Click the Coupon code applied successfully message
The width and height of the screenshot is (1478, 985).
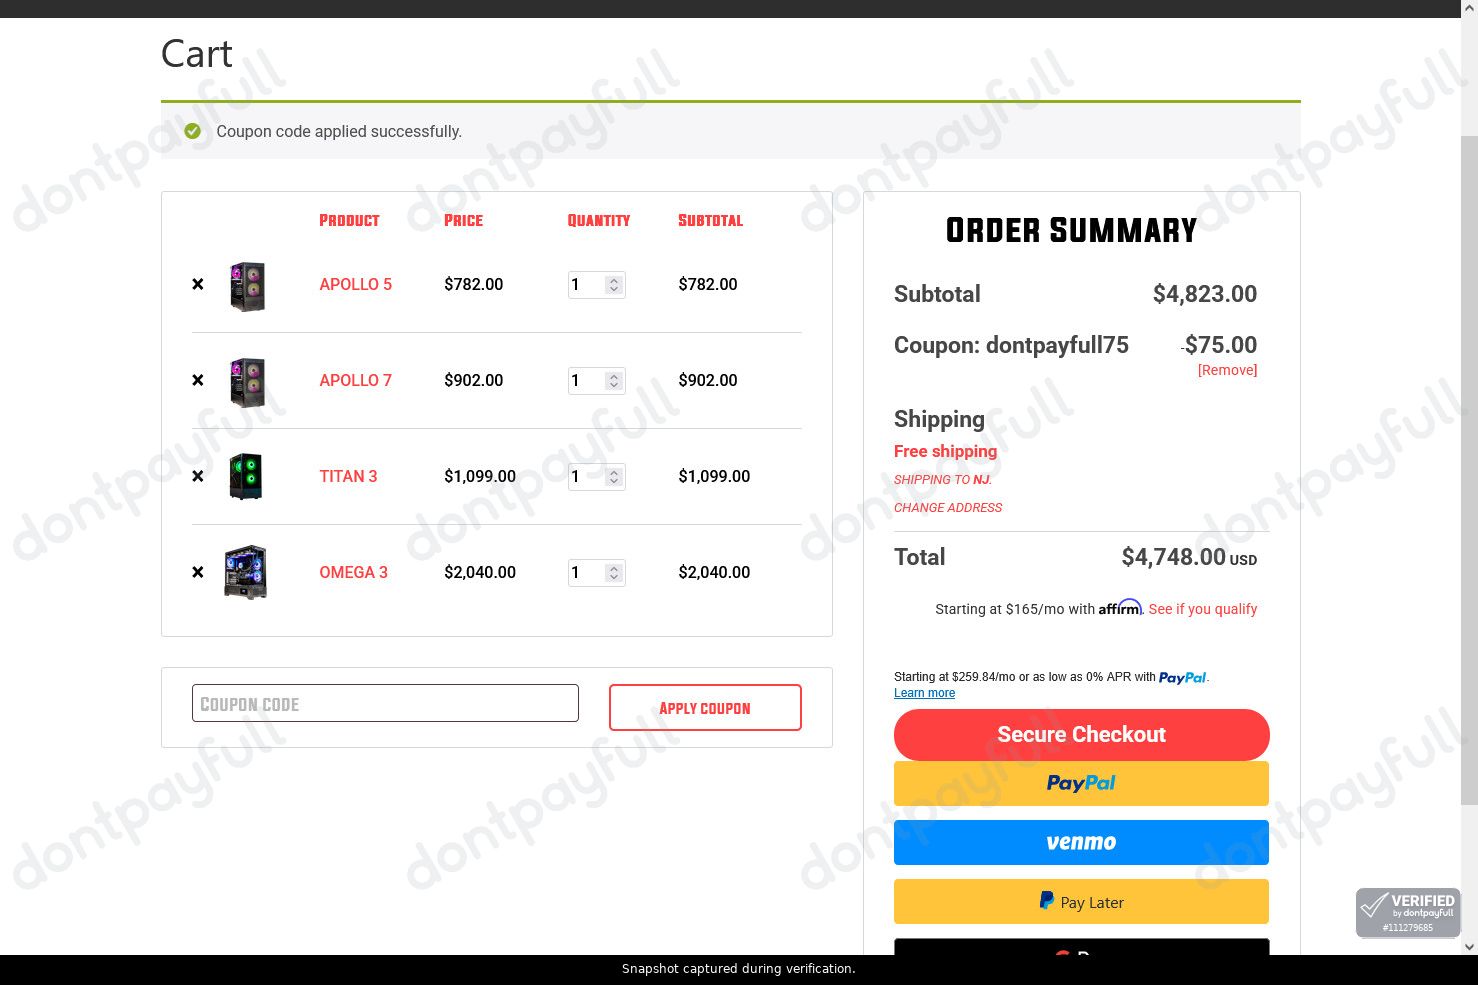pyautogui.click(x=339, y=131)
